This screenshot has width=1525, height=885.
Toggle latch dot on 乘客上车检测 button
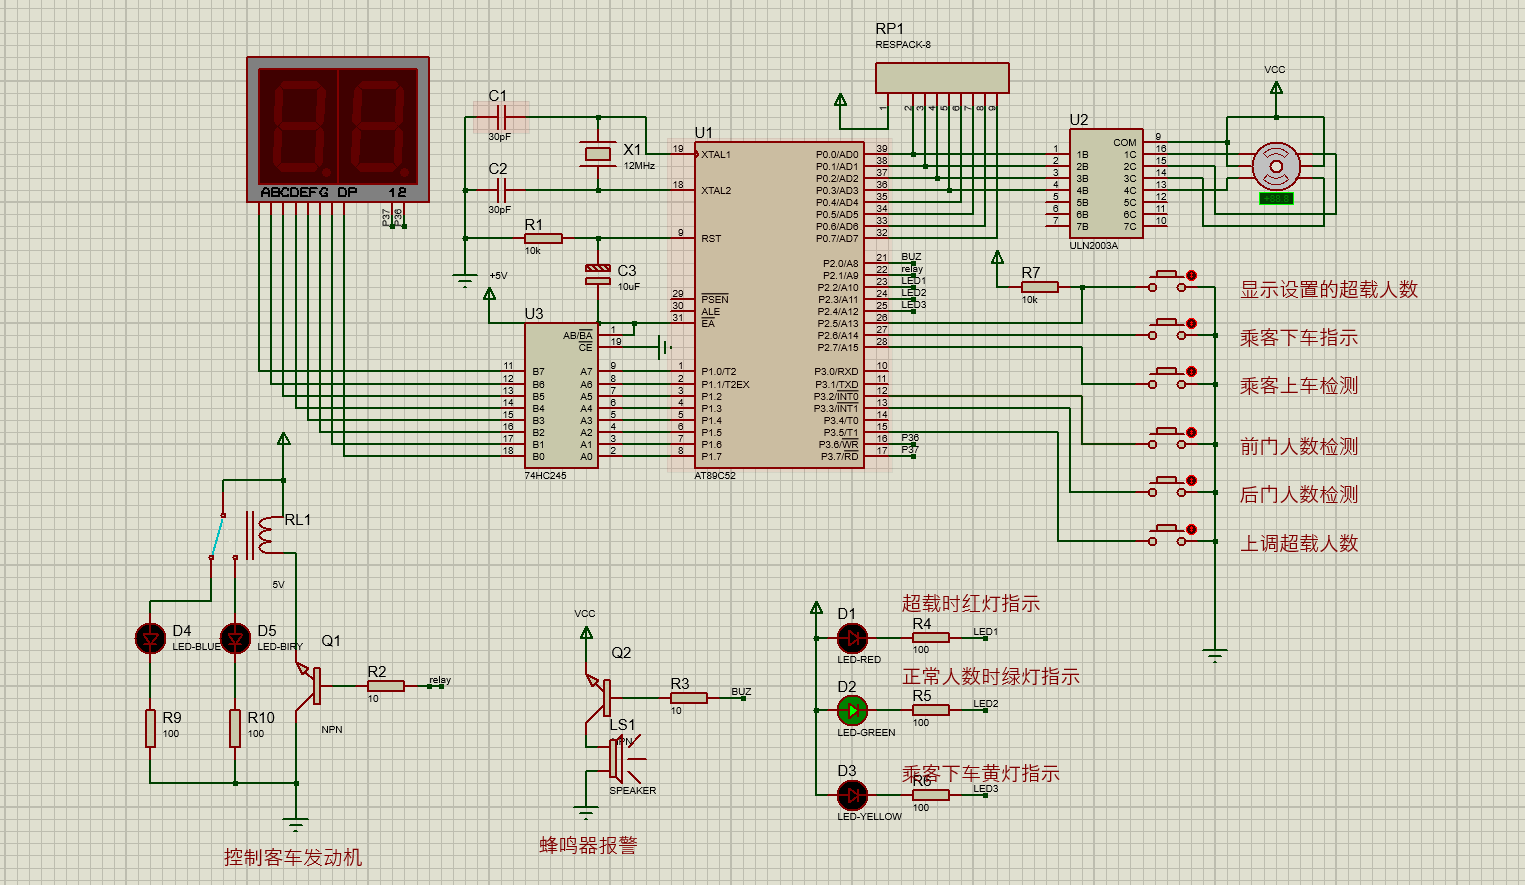tap(1191, 372)
